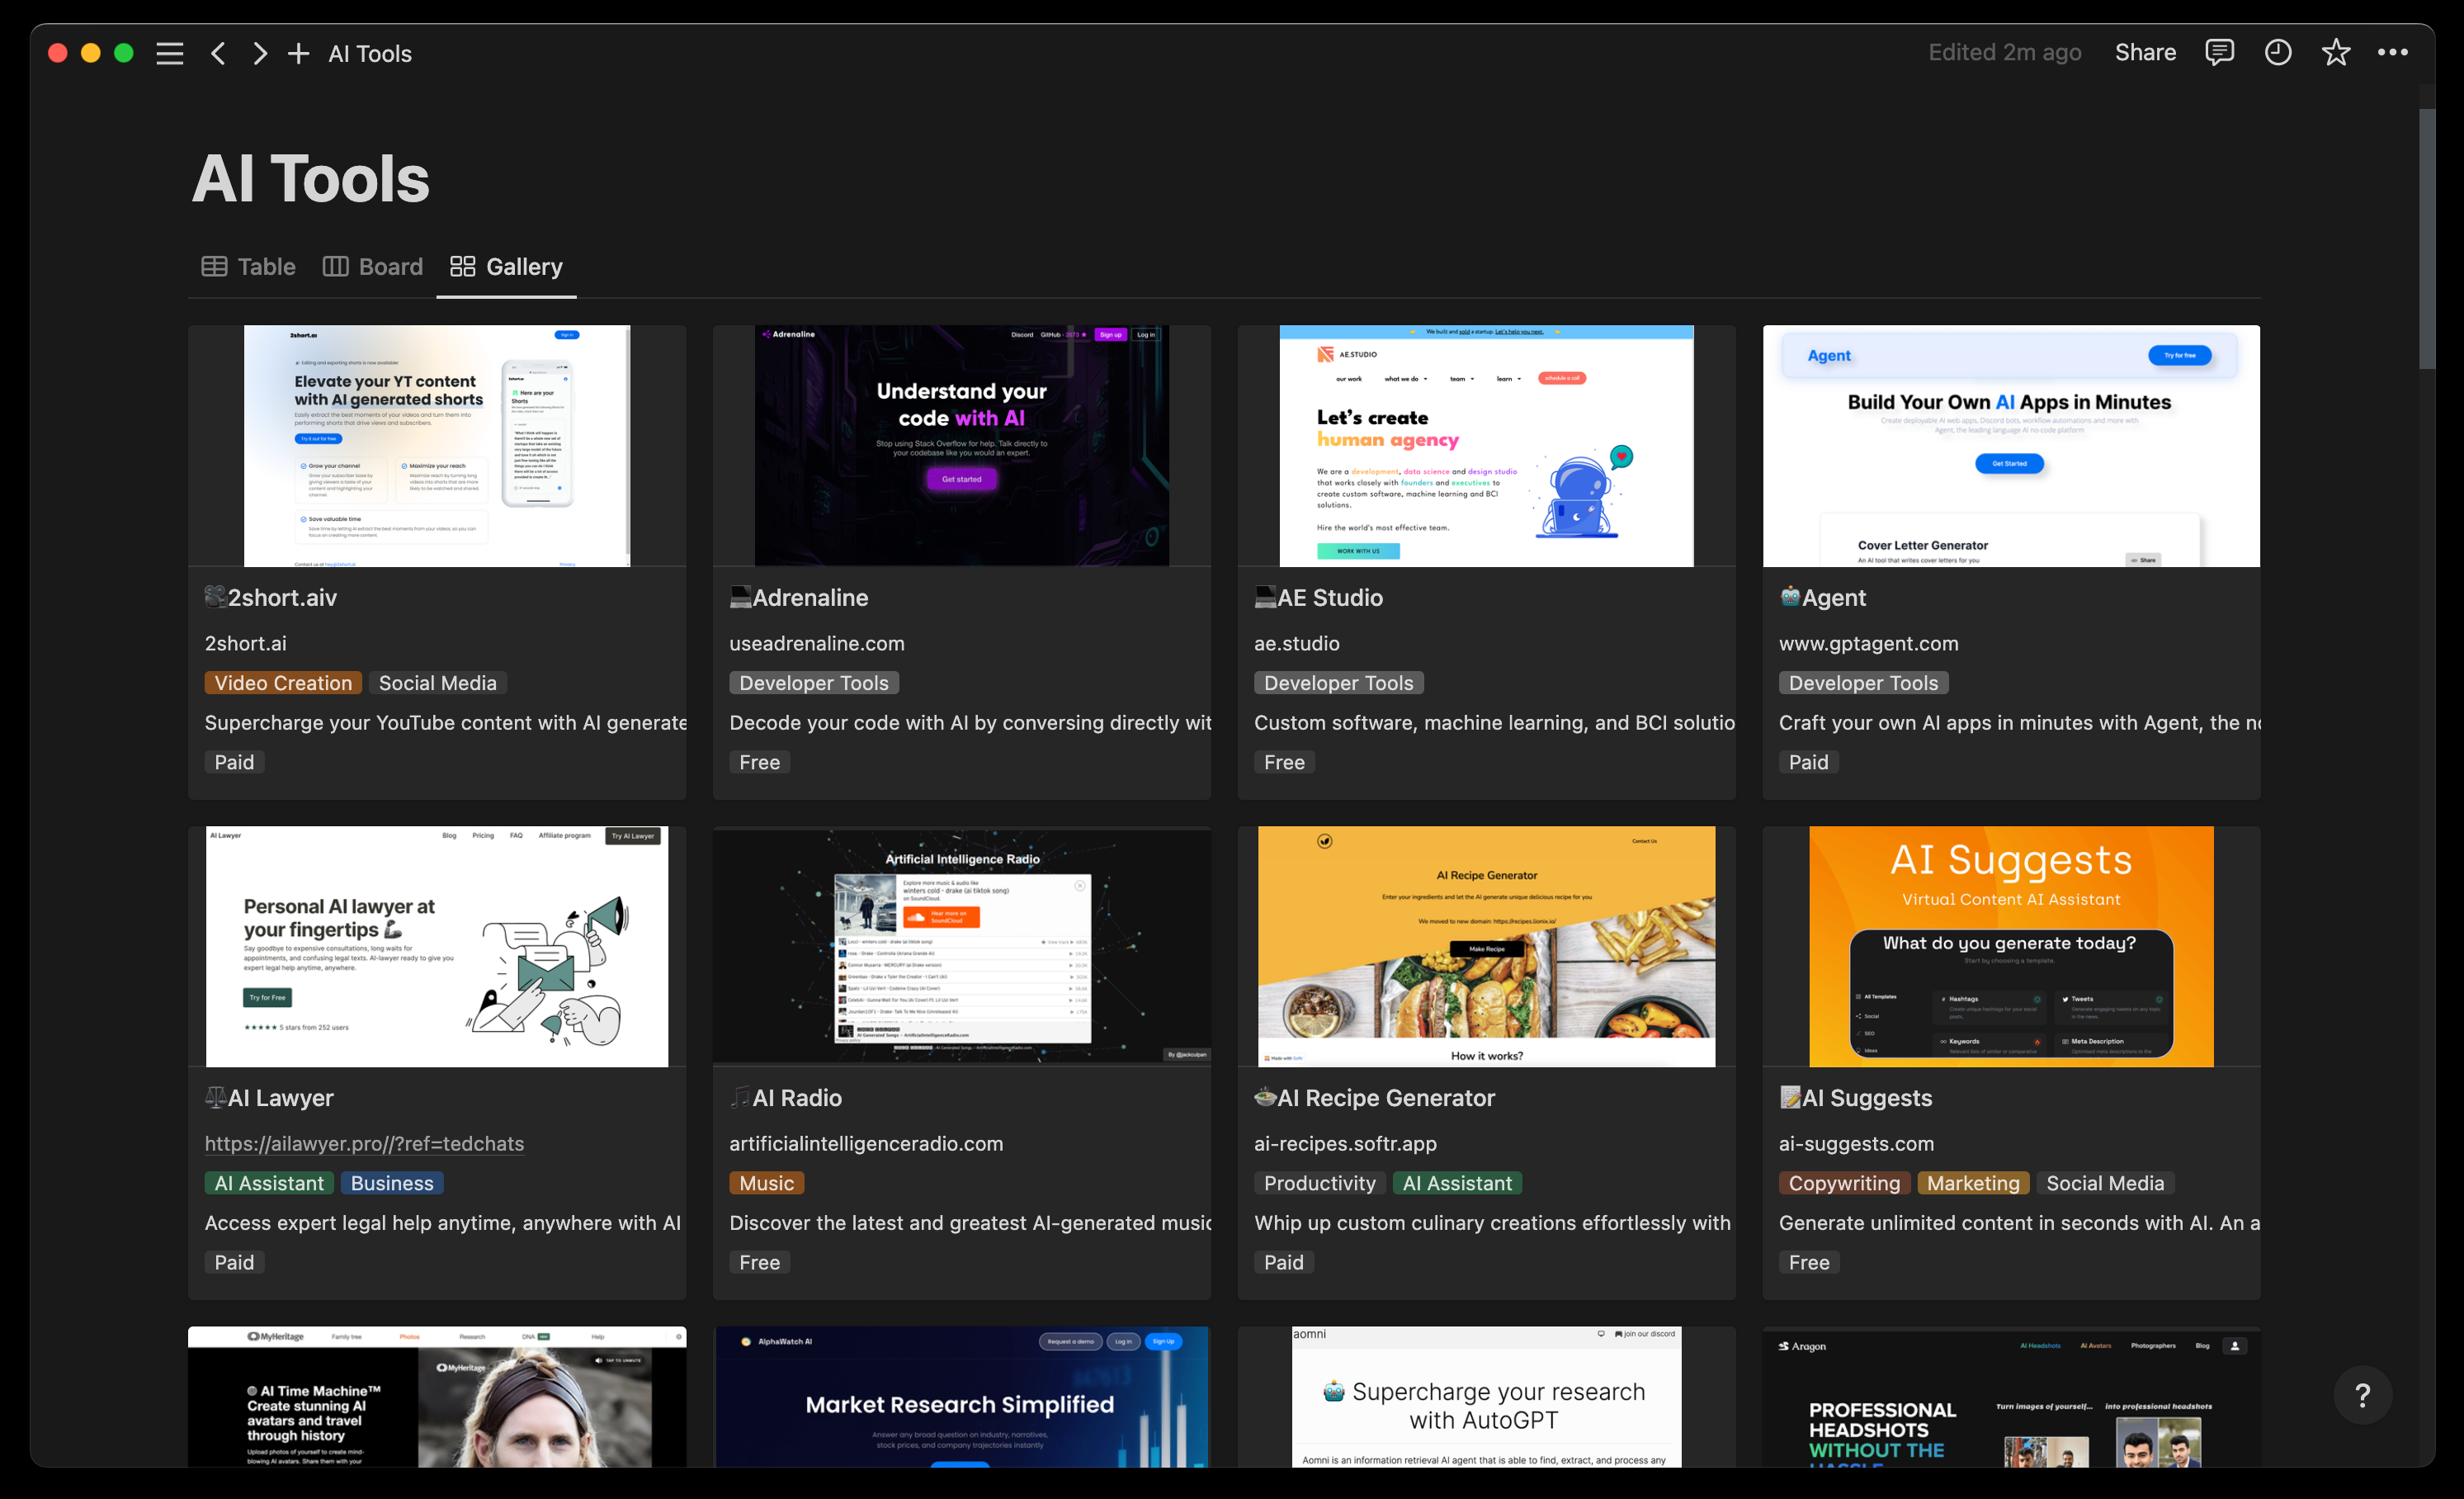Click Paid tag on Agent card

tap(1808, 762)
